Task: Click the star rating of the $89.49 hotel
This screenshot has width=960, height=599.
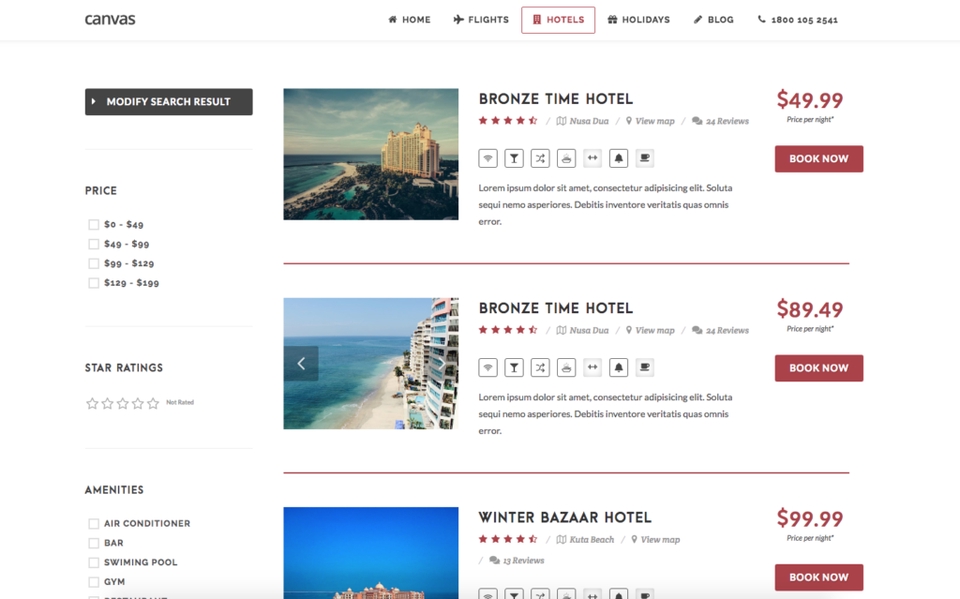Action: click(x=508, y=330)
